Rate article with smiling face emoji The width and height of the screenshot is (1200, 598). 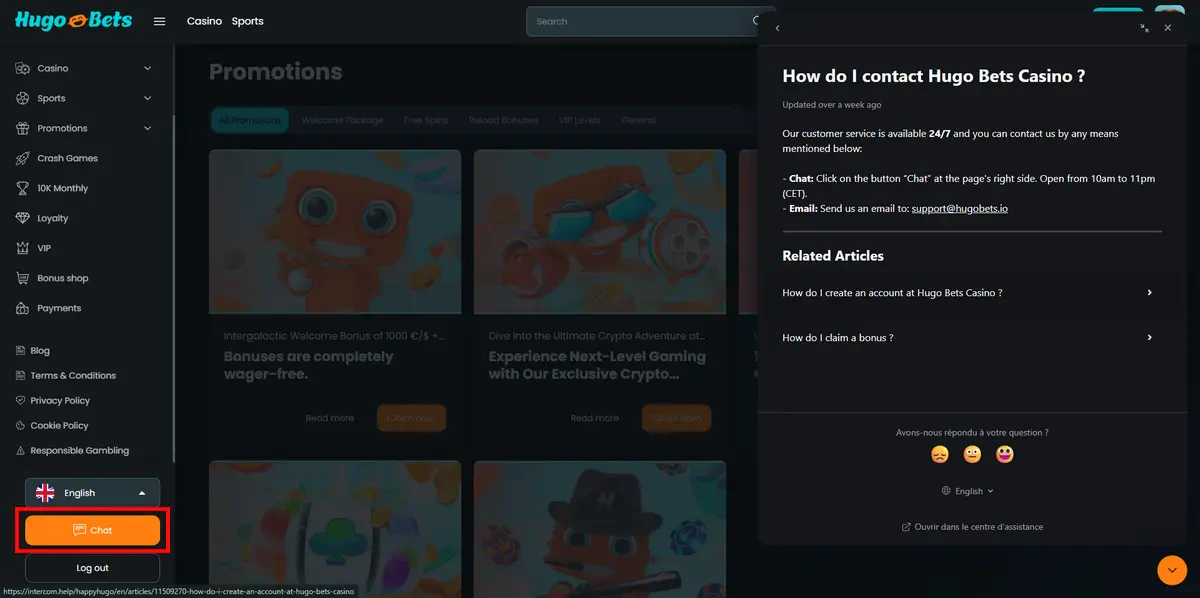point(1005,455)
